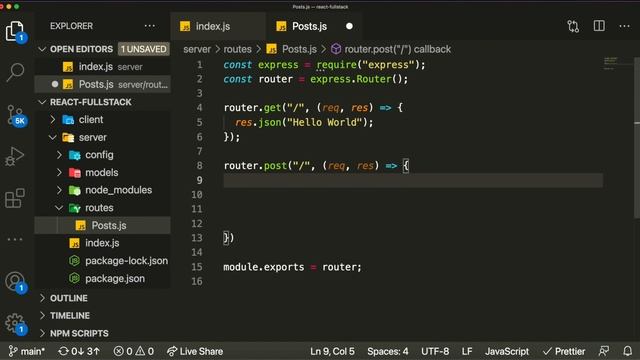Click the Posts.js breadcrumb

click(299, 49)
